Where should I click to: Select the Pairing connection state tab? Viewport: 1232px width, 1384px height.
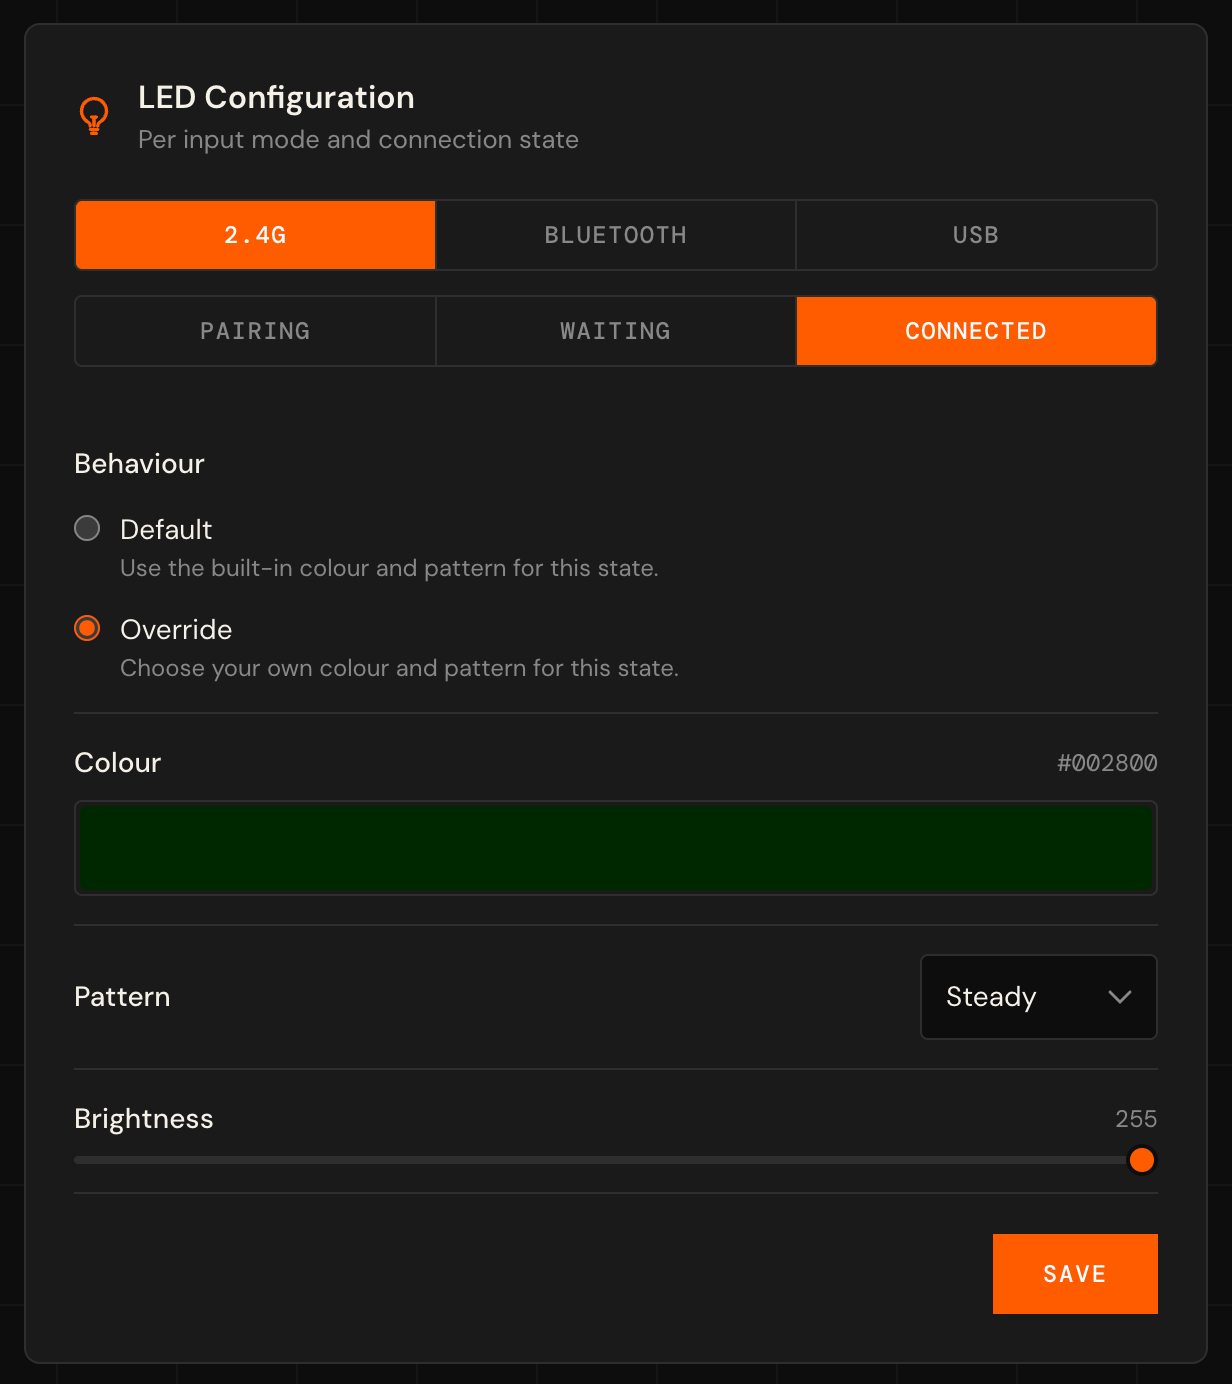tap(256, 331)
